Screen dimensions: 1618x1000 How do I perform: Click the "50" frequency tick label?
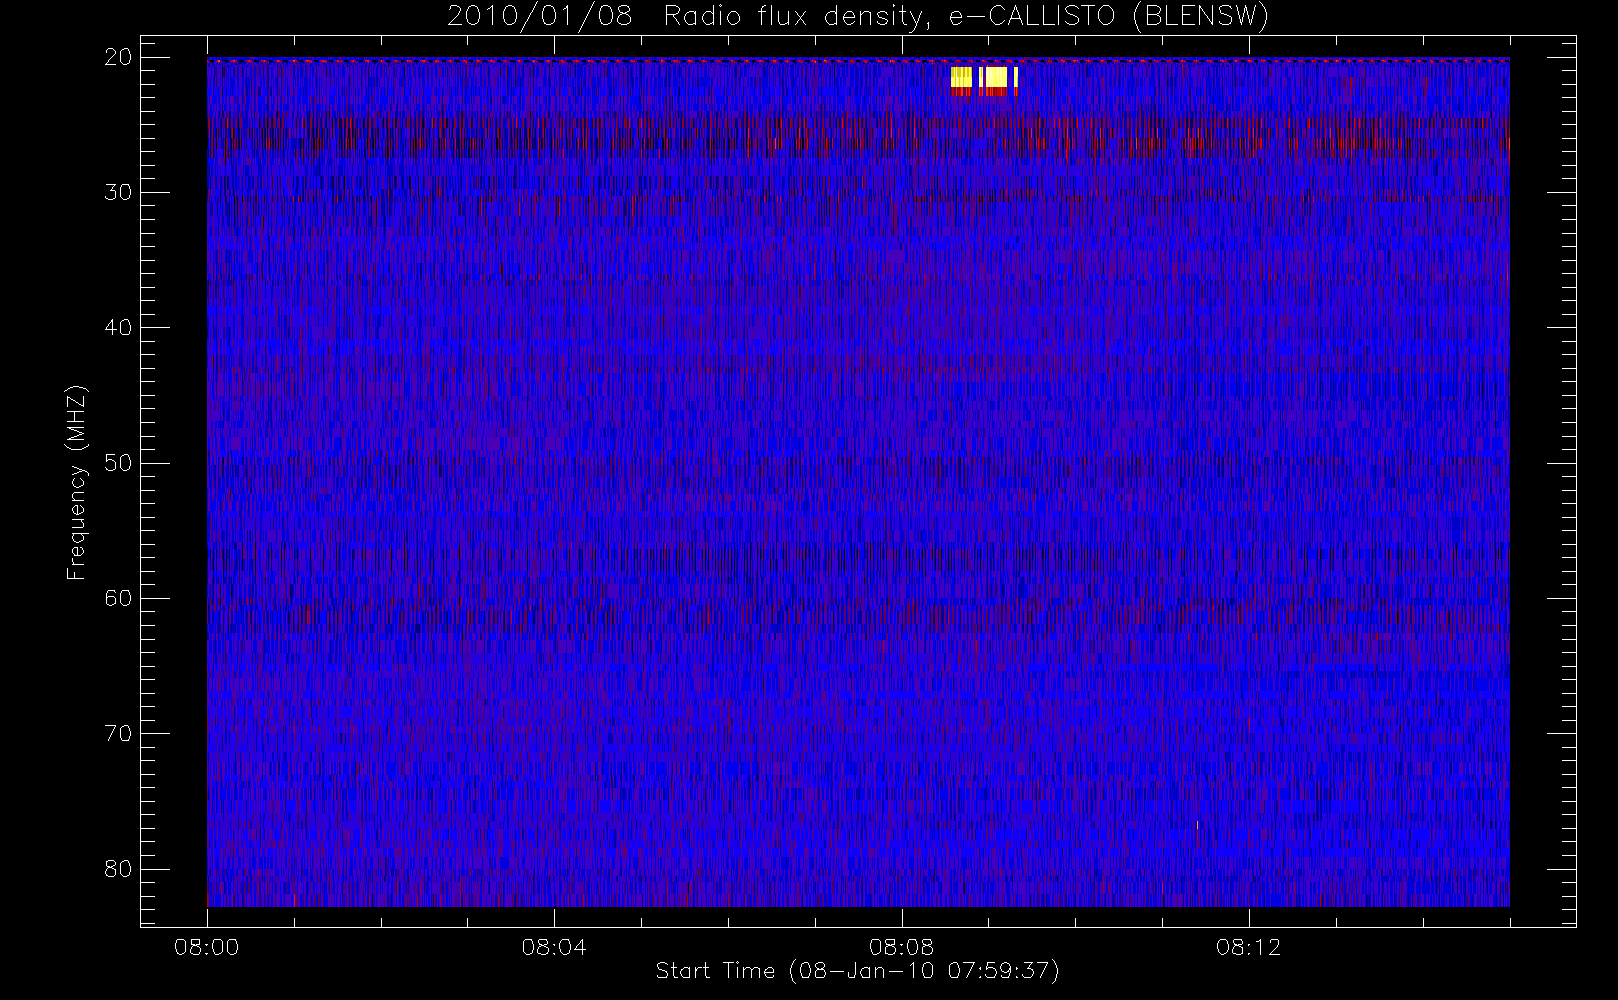[x=118, y=463]
